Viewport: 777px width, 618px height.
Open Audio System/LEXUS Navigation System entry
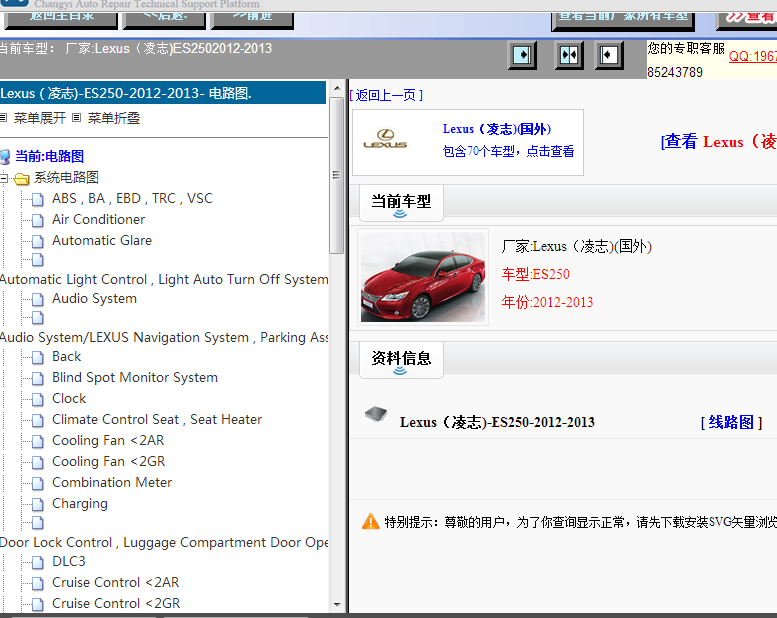point(164,337)
